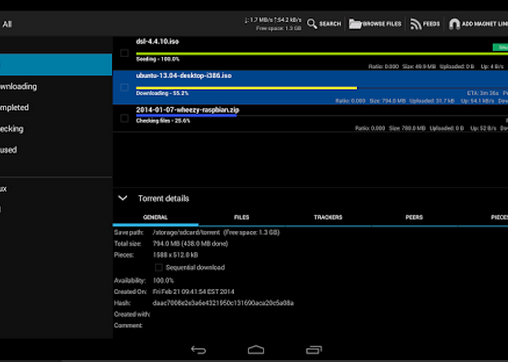Click the 'Checking files - 25.6%' status
This screenshot has height=362, width=508.
pos(163,121)
